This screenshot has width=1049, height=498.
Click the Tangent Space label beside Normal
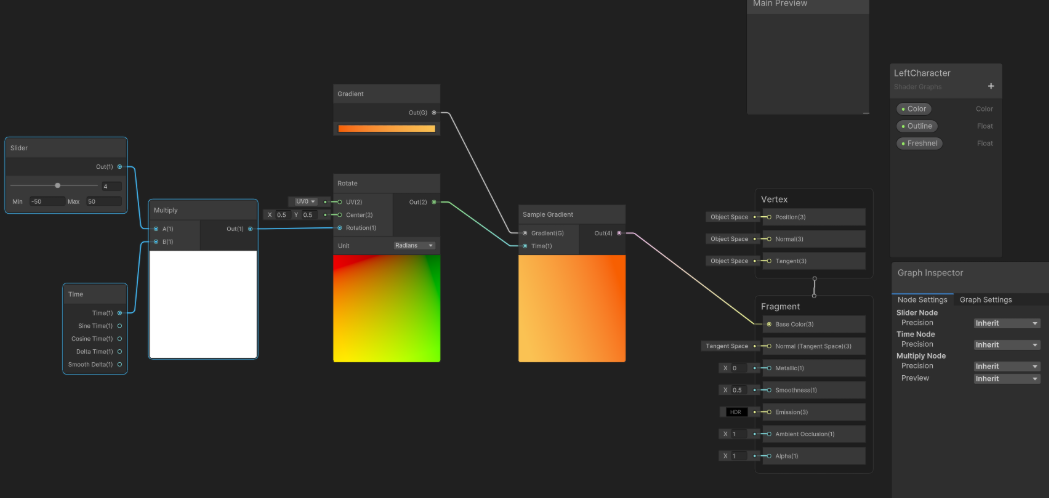pyautogui.click(x=726, y=346)
